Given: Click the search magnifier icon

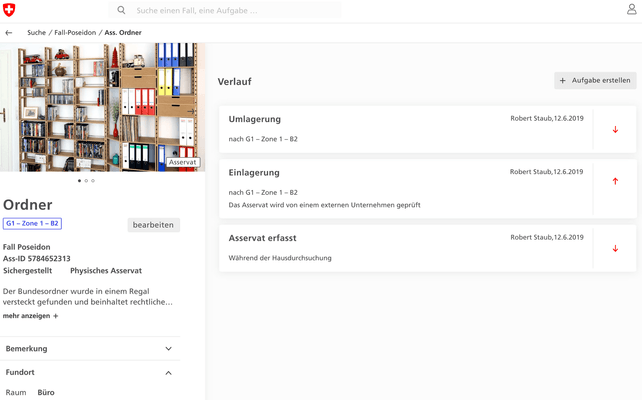Looking at the screenshot, I should (x=122, y=10).
